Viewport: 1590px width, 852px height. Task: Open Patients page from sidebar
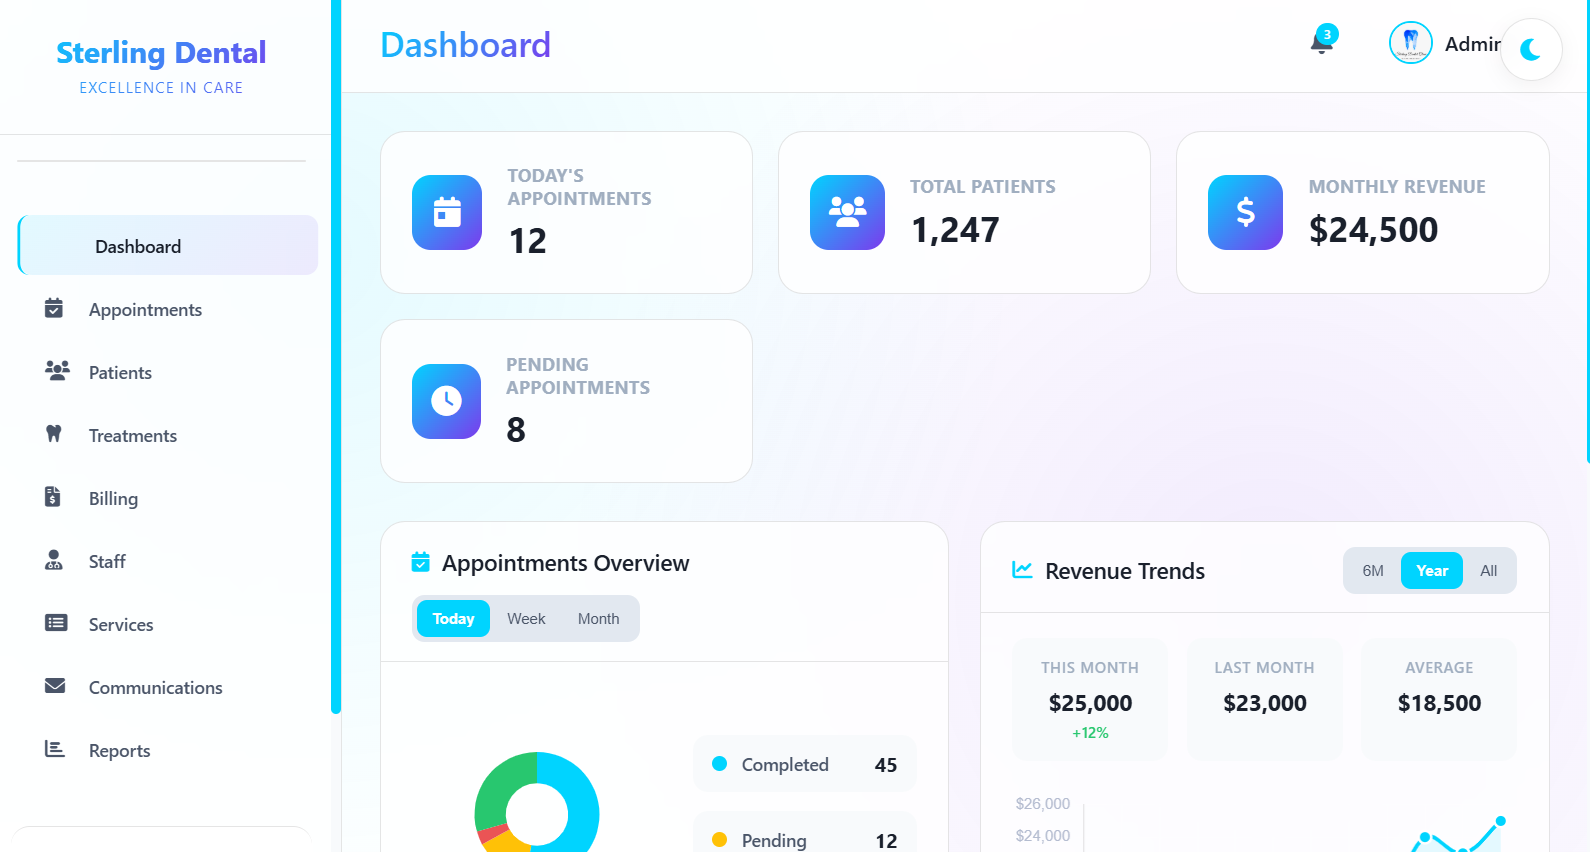coord(168,372)
